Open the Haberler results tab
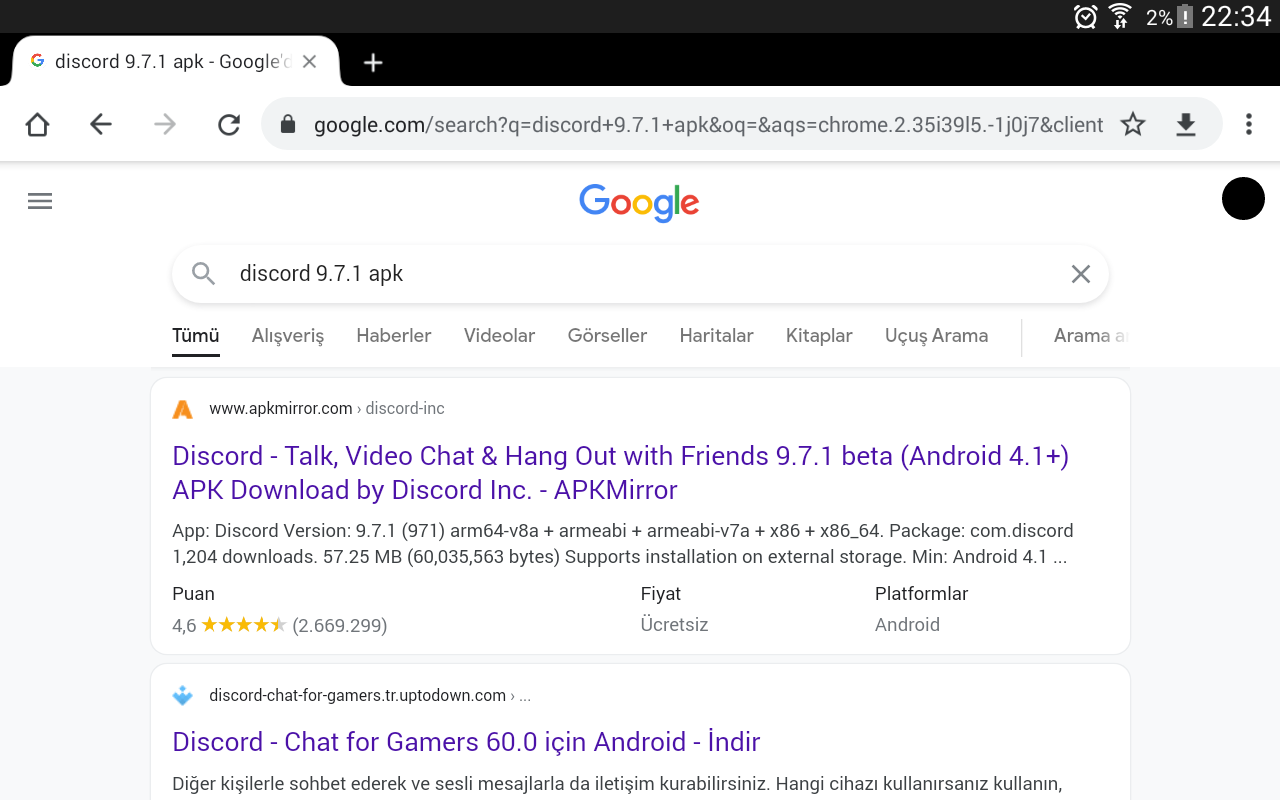The image size is (1280, 800). pos(394,336)
